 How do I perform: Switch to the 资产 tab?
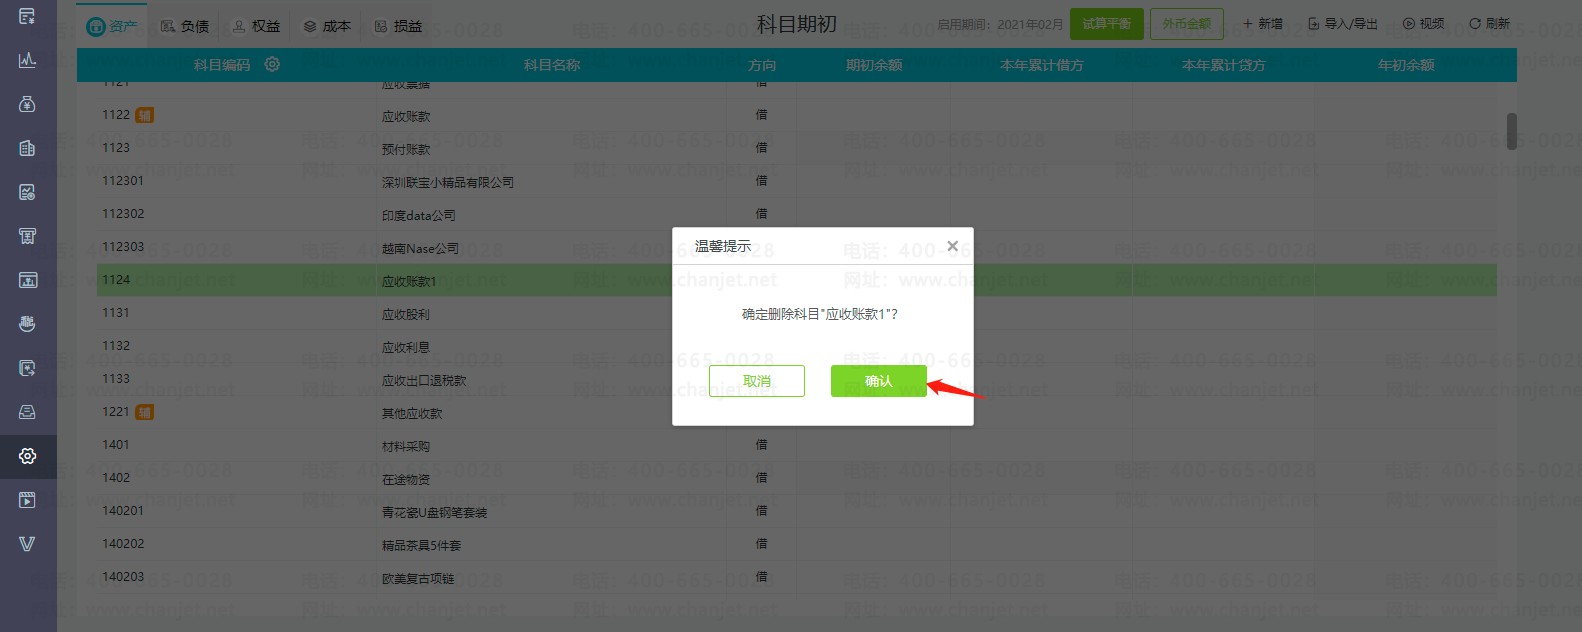[112, 26]
